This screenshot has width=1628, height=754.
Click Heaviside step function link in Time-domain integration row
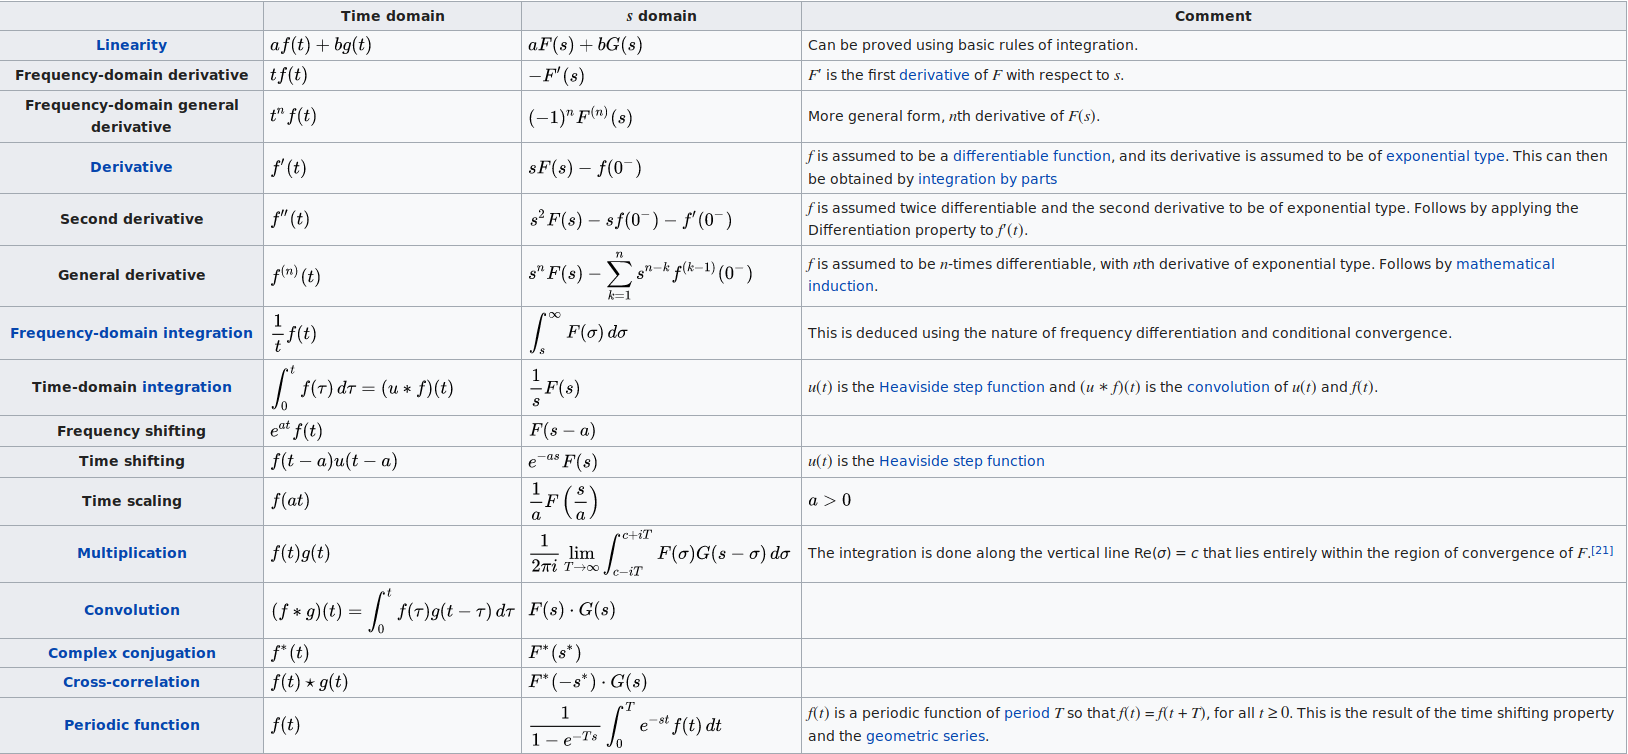[x=961, y=387]
